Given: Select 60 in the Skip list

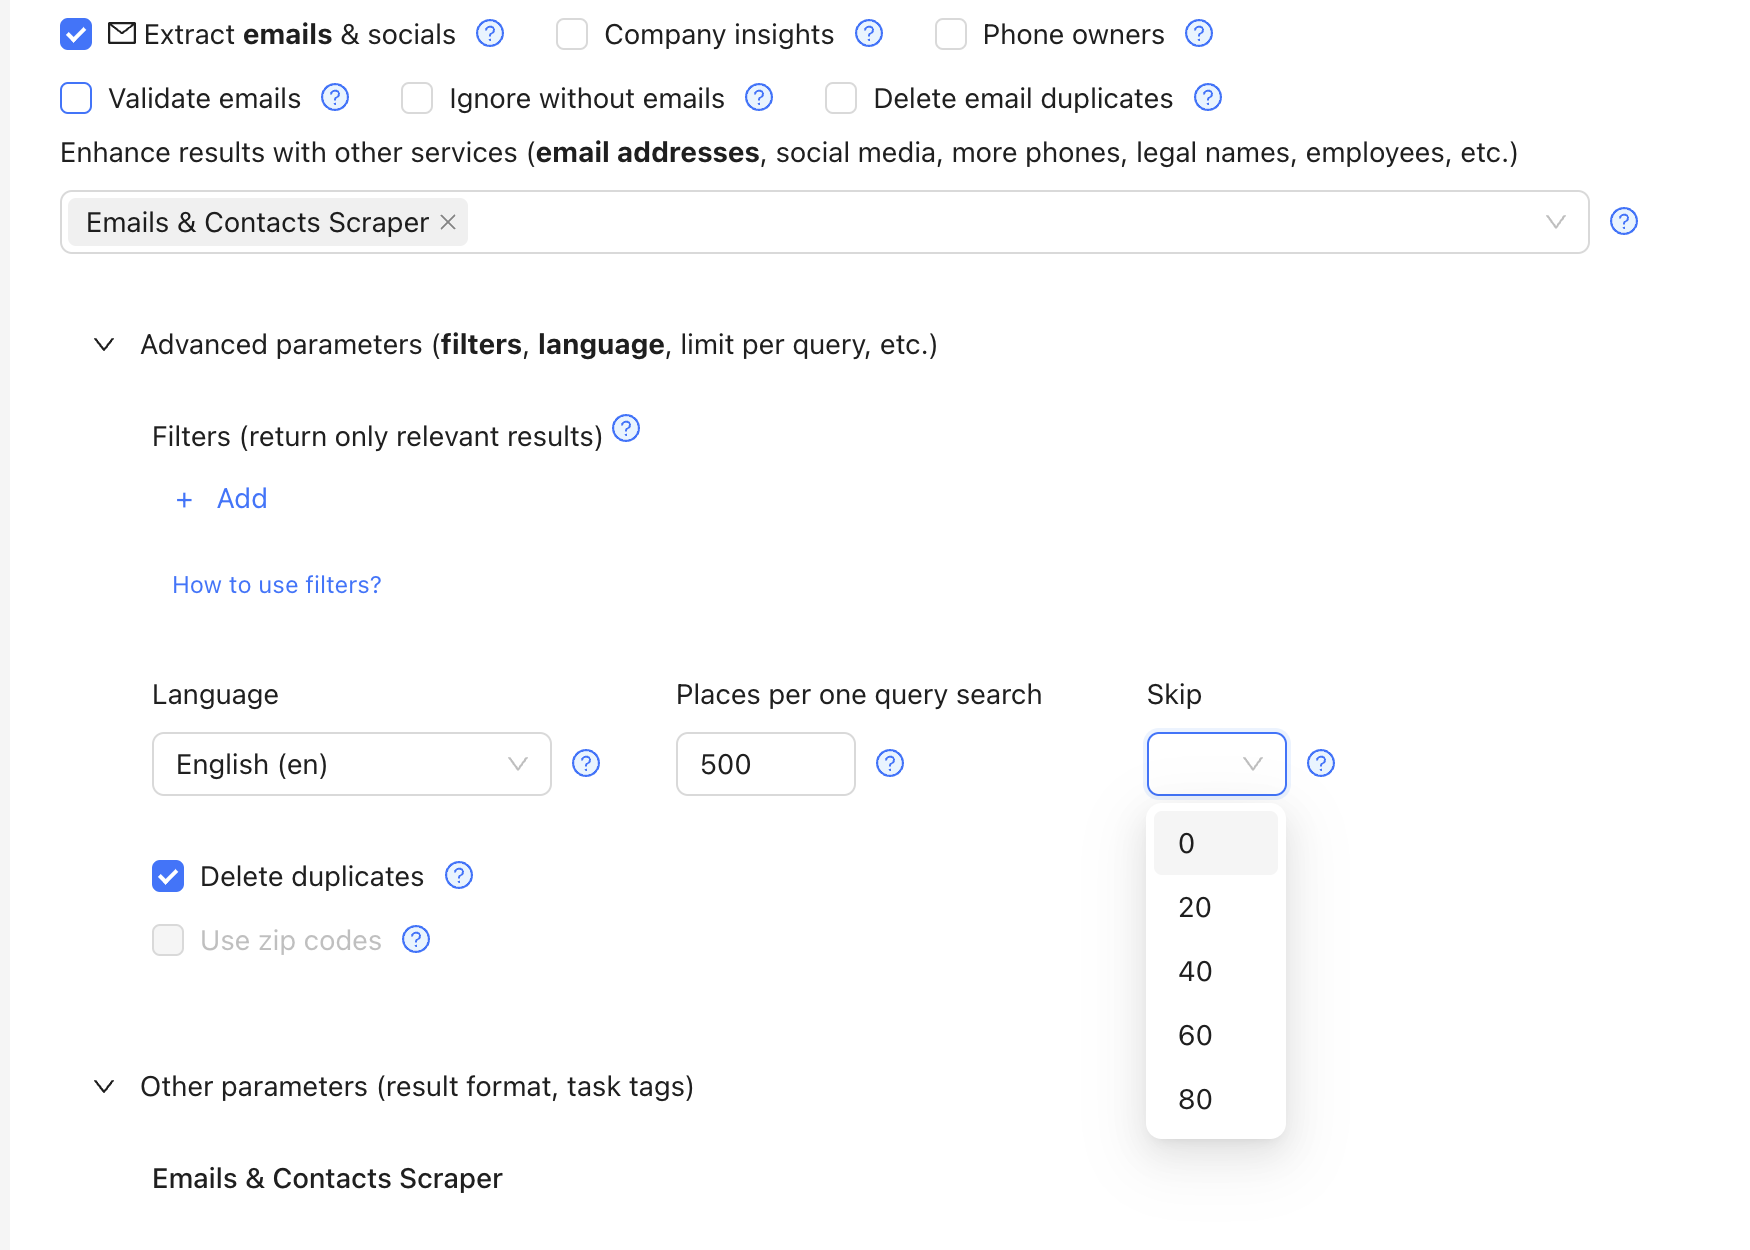Looking at the screenshot, I should tap(1216, 1035).
